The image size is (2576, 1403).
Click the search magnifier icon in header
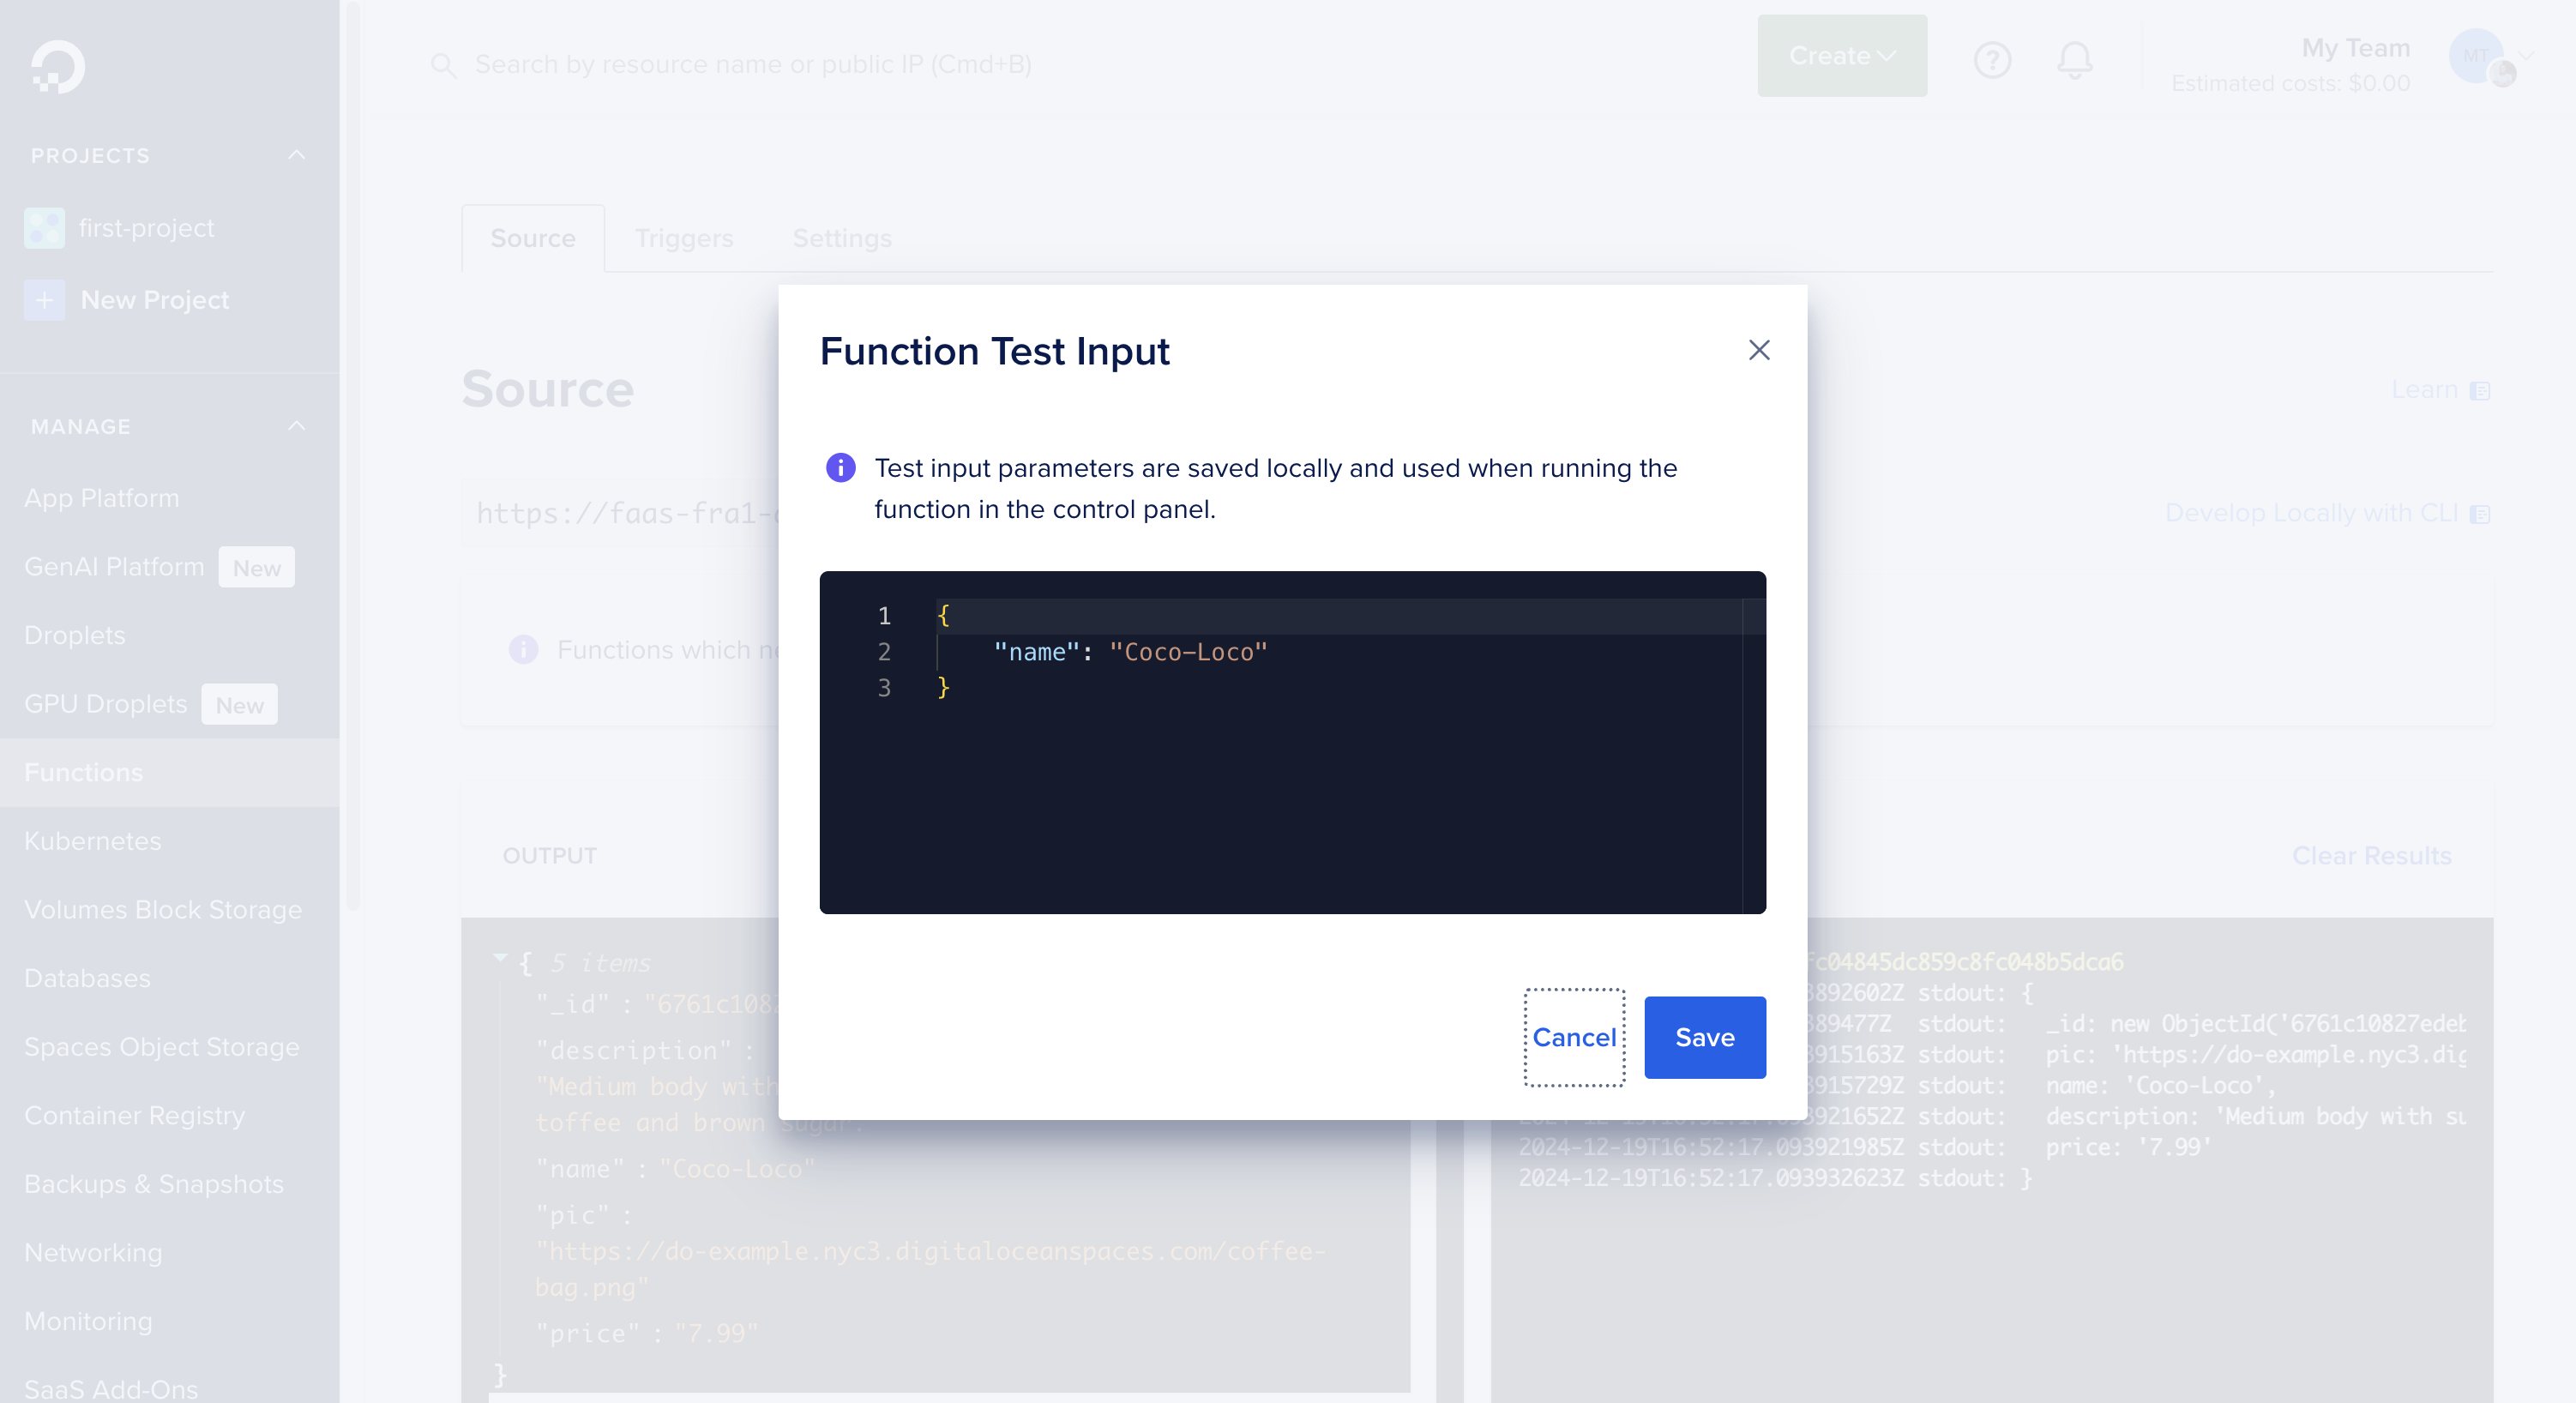click(444, 64)
